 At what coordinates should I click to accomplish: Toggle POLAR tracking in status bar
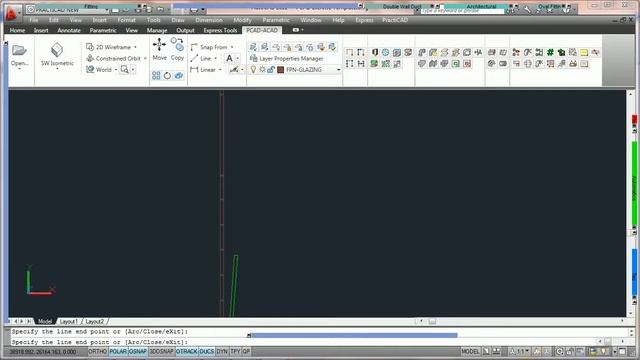point(118,351)
